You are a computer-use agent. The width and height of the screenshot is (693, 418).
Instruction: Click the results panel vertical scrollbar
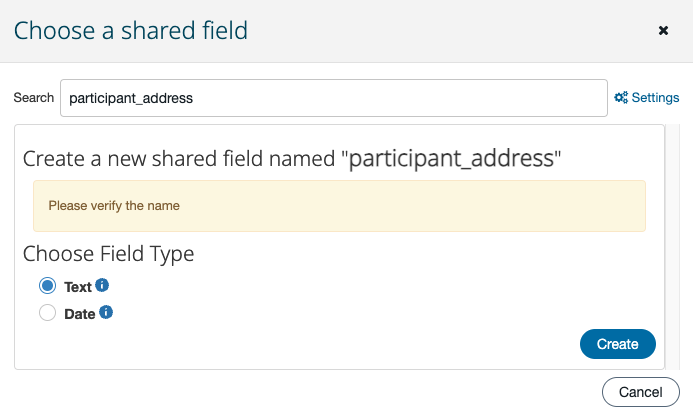(673, 247)
